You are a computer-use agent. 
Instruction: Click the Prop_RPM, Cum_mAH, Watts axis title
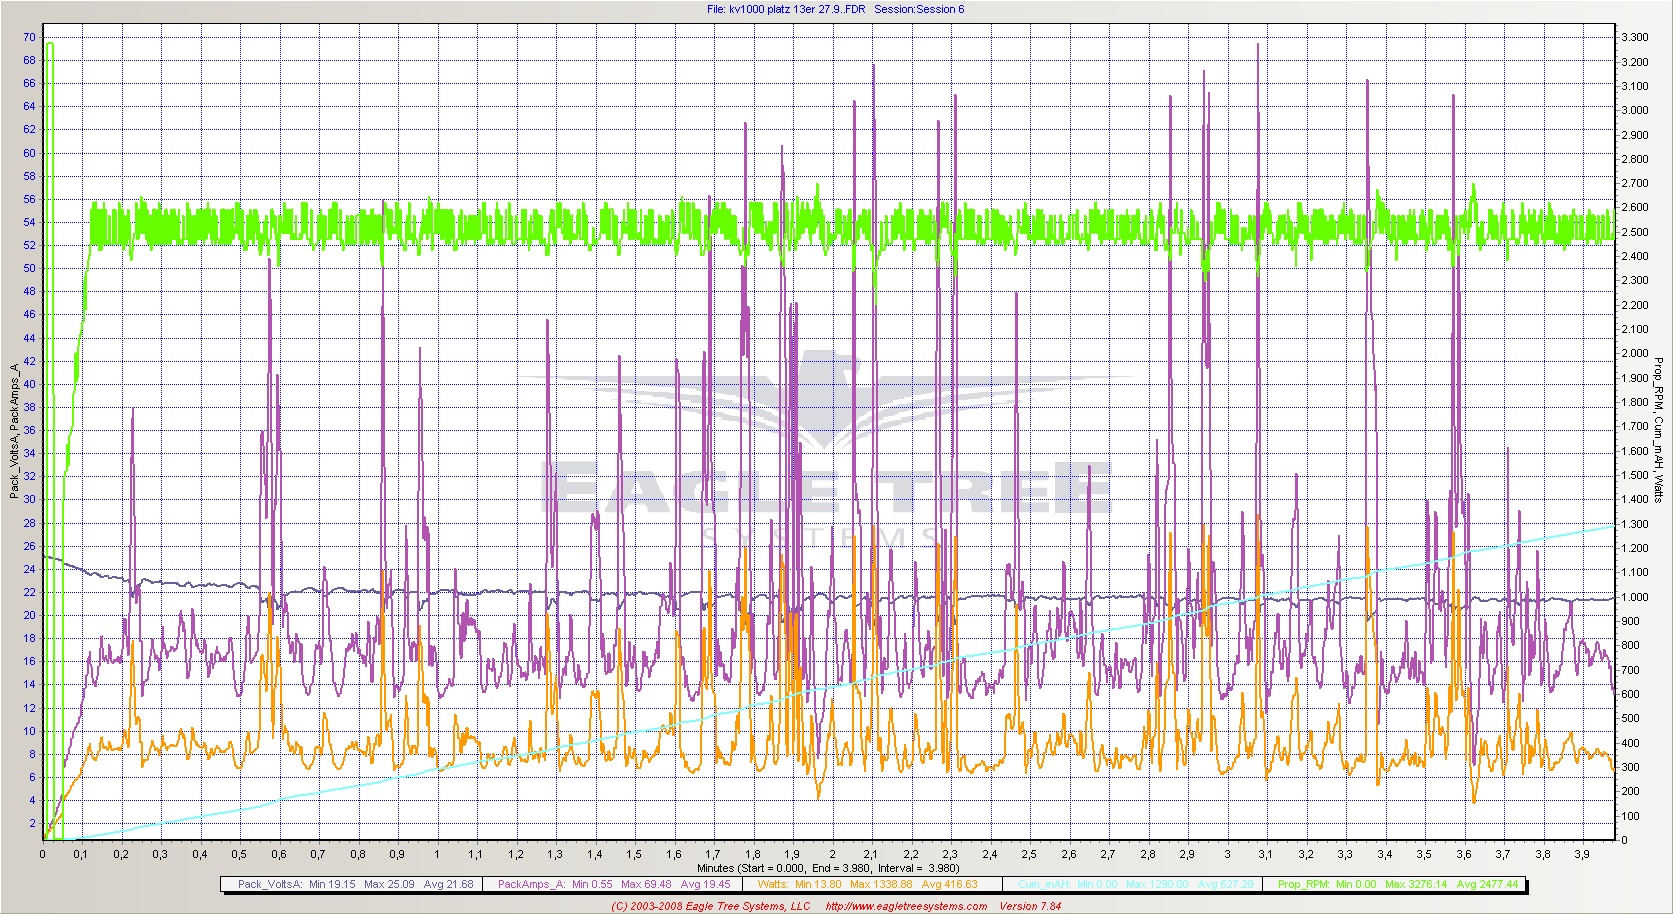(1658, 430)
